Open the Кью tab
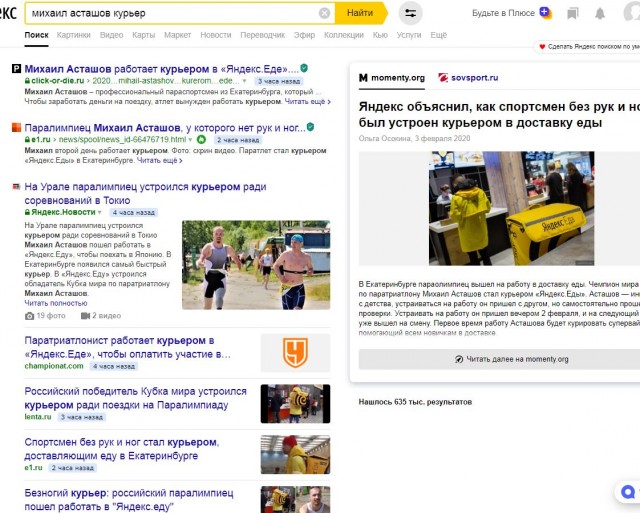640x513 pixels. 380,35
